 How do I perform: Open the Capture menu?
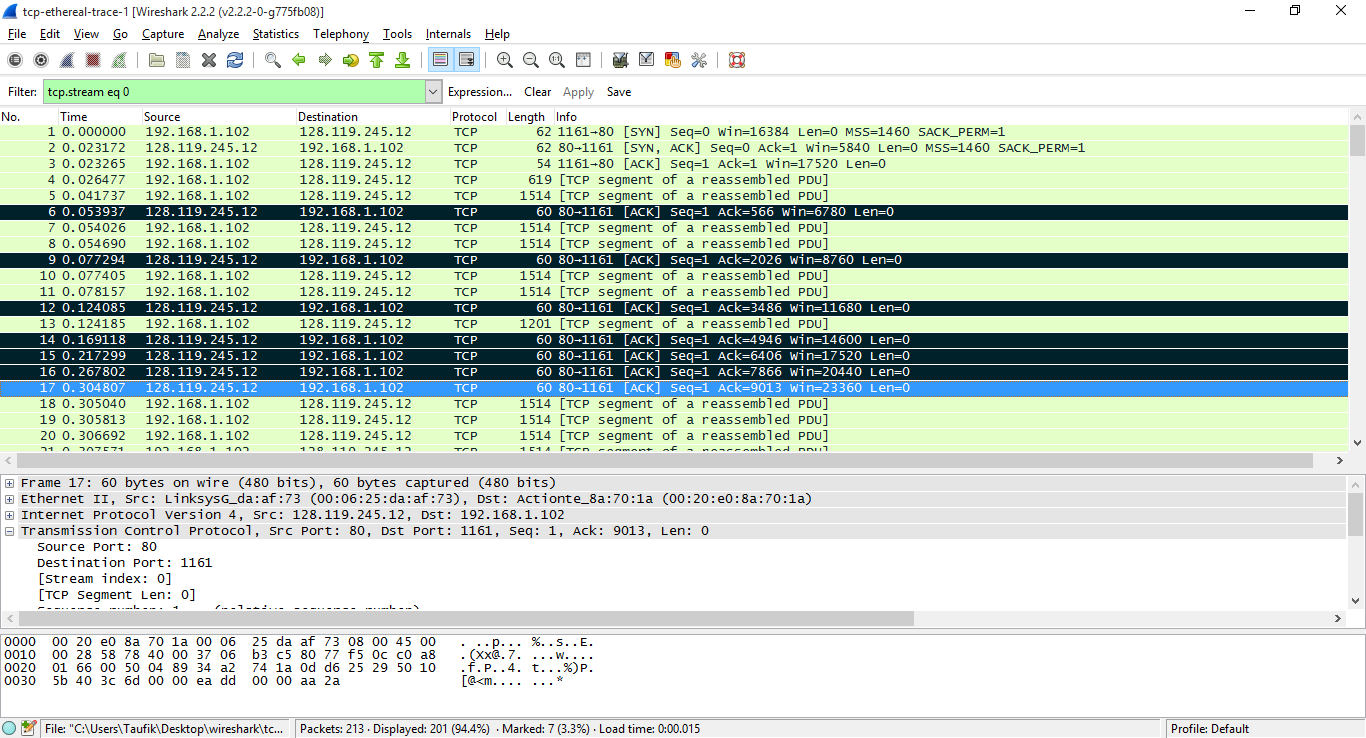click(x=163, y=34)
